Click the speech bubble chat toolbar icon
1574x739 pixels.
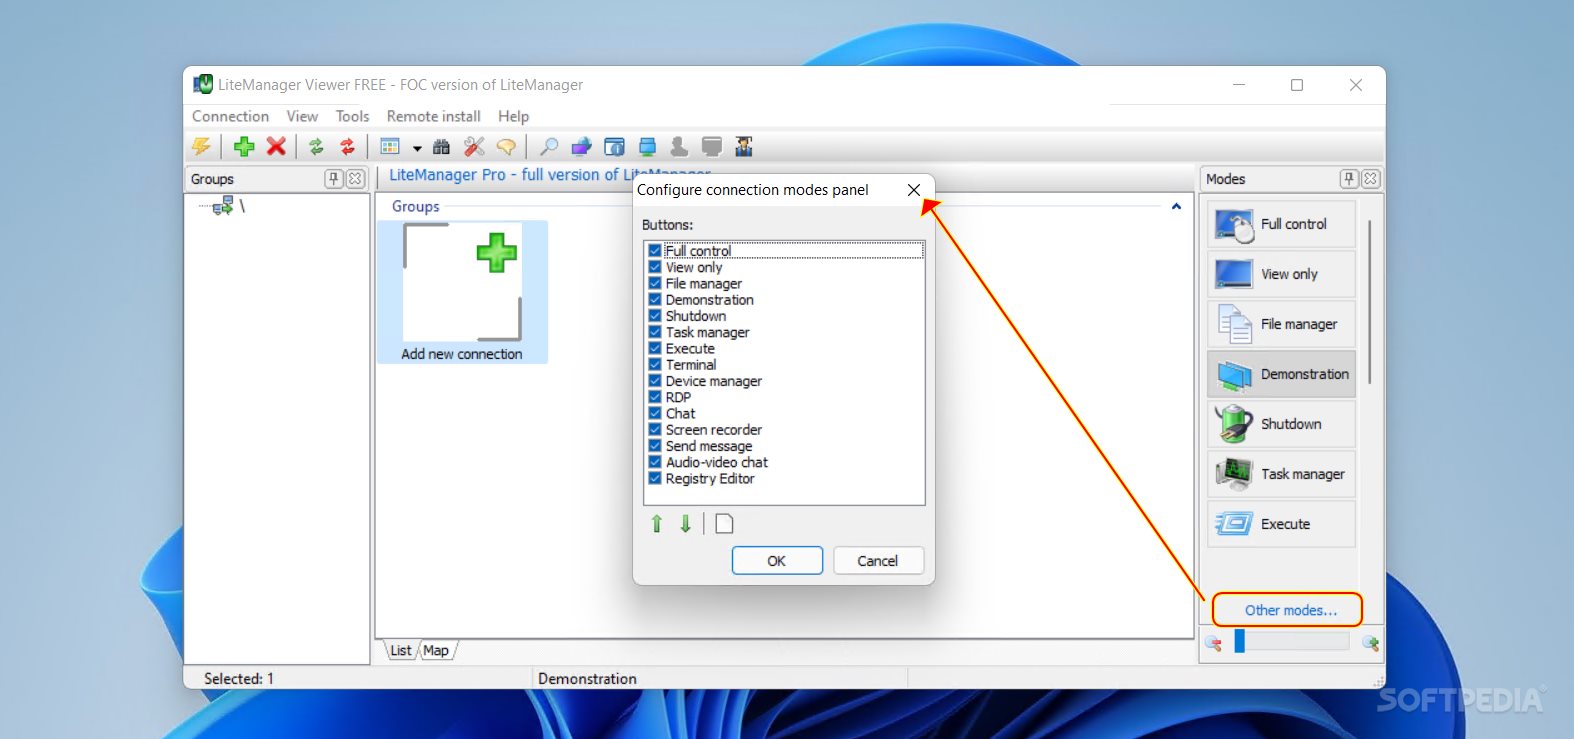[507, 147]
